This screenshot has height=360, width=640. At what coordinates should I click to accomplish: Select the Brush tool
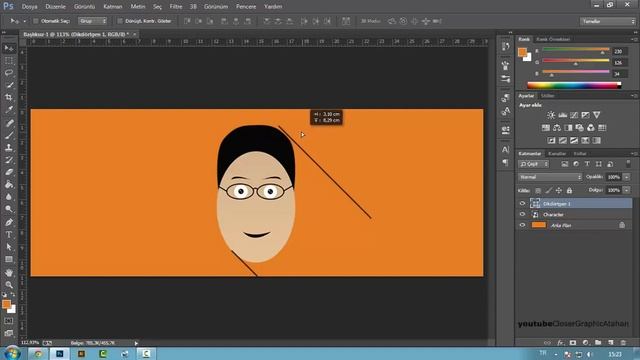point(9,135)
